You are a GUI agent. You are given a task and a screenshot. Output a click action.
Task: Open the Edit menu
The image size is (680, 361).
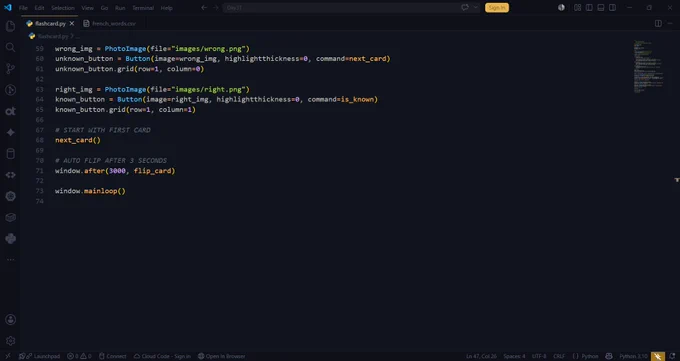coord(39,8)
